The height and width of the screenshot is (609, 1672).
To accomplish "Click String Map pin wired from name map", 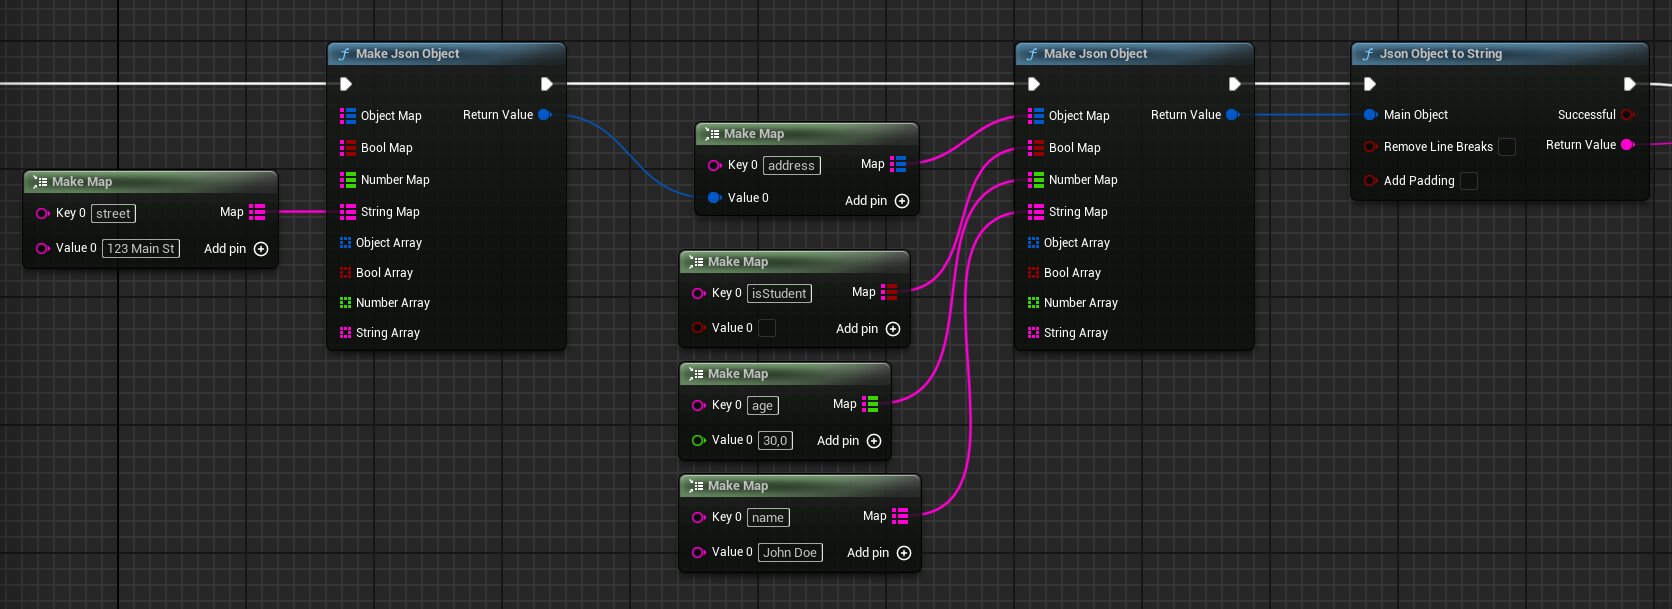I will coord(1036,212).
